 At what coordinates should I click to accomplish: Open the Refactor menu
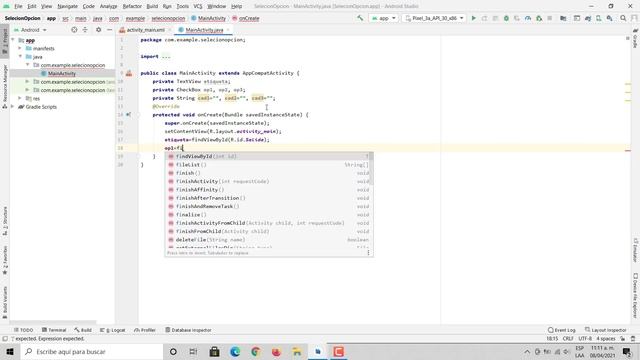pyautogui.click(x=132, y=6)
